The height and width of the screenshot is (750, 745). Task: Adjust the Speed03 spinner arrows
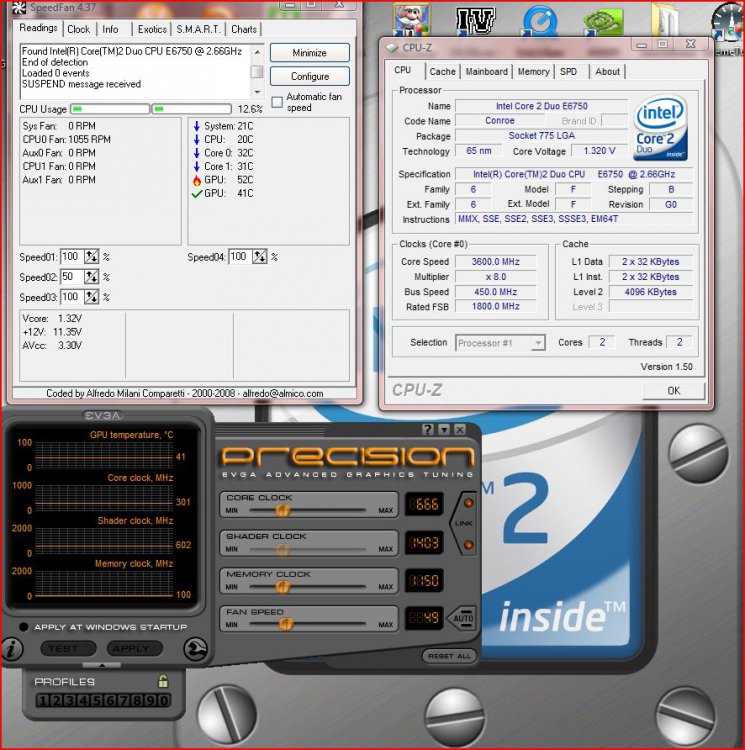click(91, 297)
